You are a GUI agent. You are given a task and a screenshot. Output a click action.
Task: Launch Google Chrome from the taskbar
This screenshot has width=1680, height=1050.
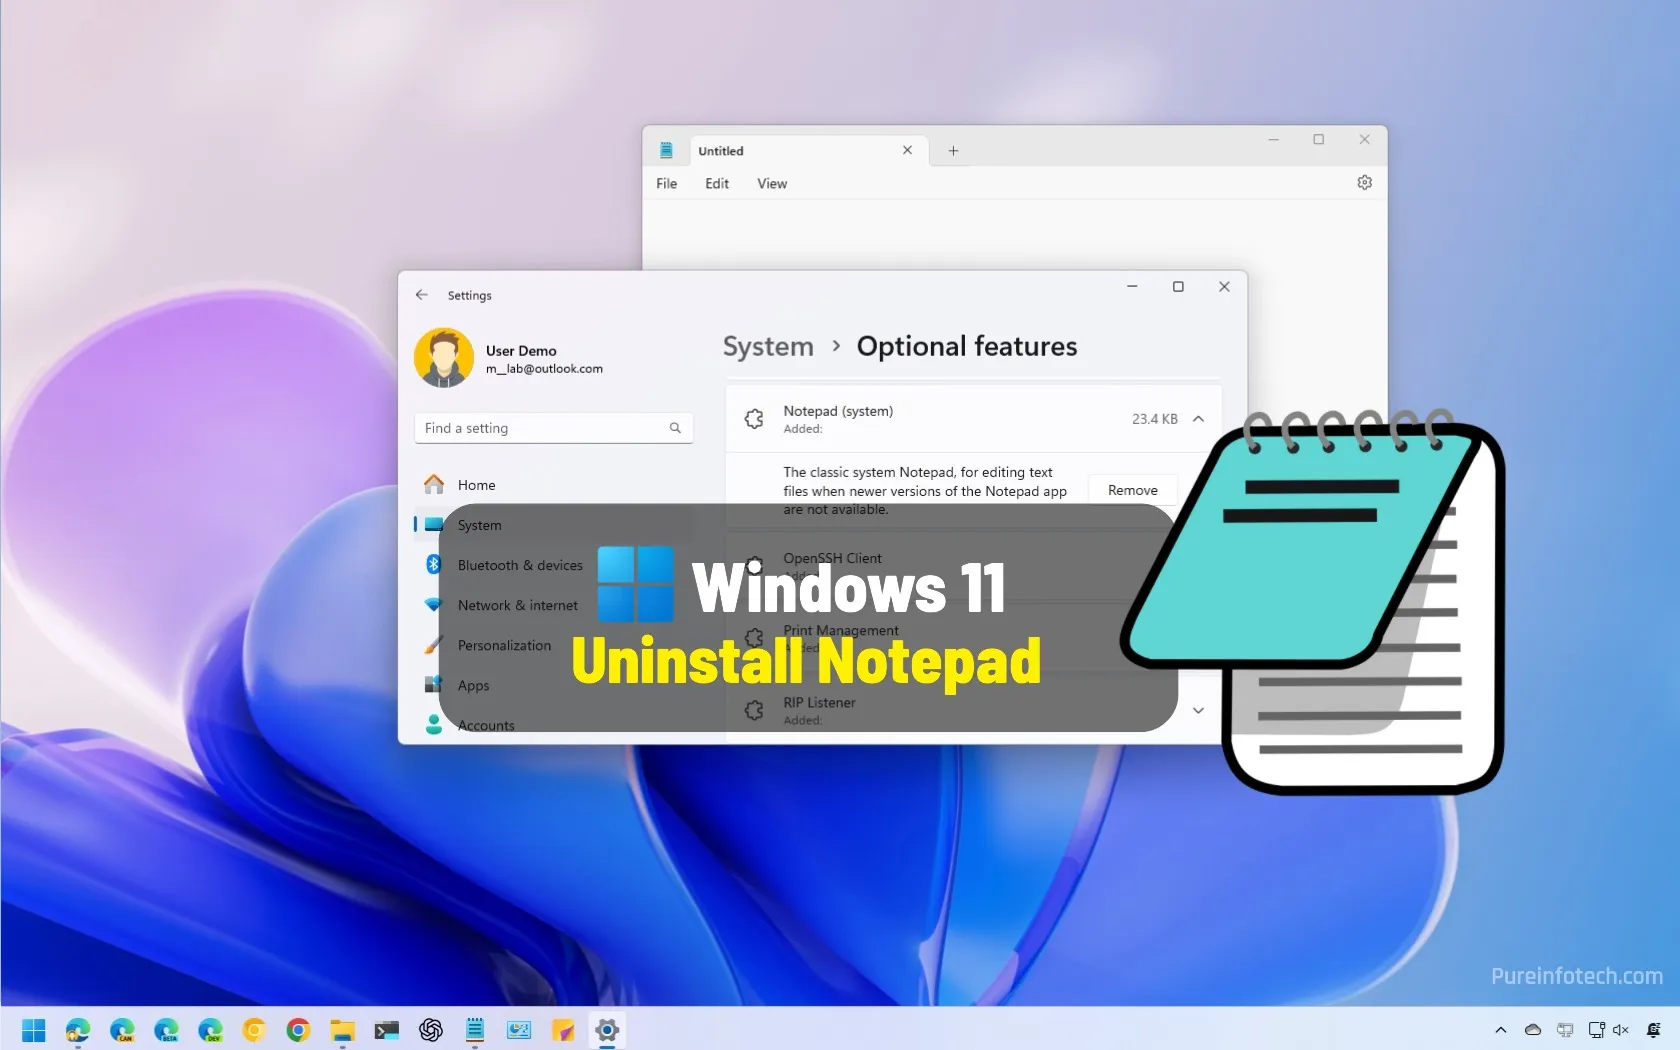298,1029
